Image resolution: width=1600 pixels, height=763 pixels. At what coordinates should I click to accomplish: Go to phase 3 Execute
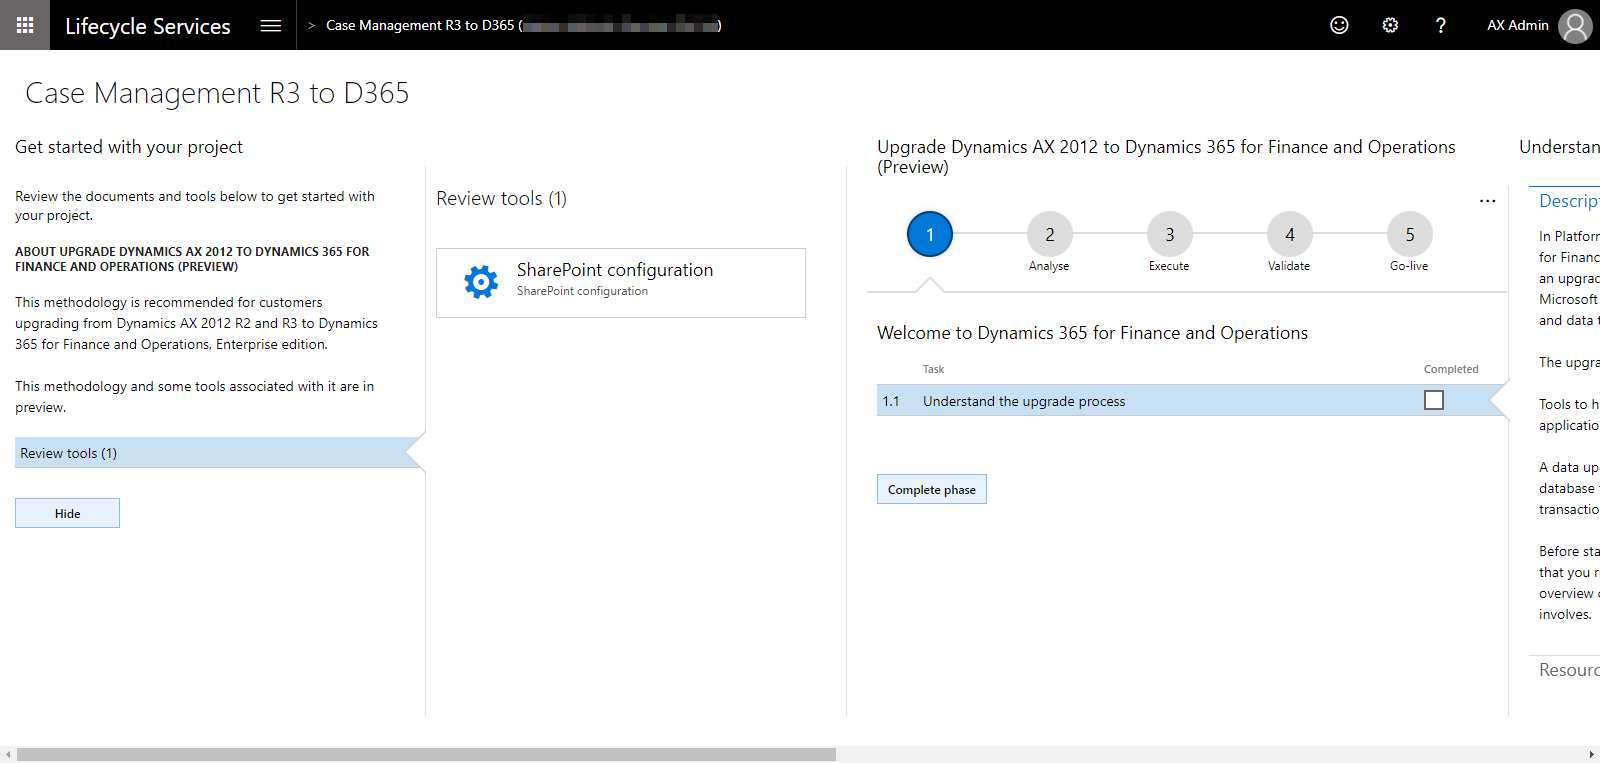(1170, 235)
